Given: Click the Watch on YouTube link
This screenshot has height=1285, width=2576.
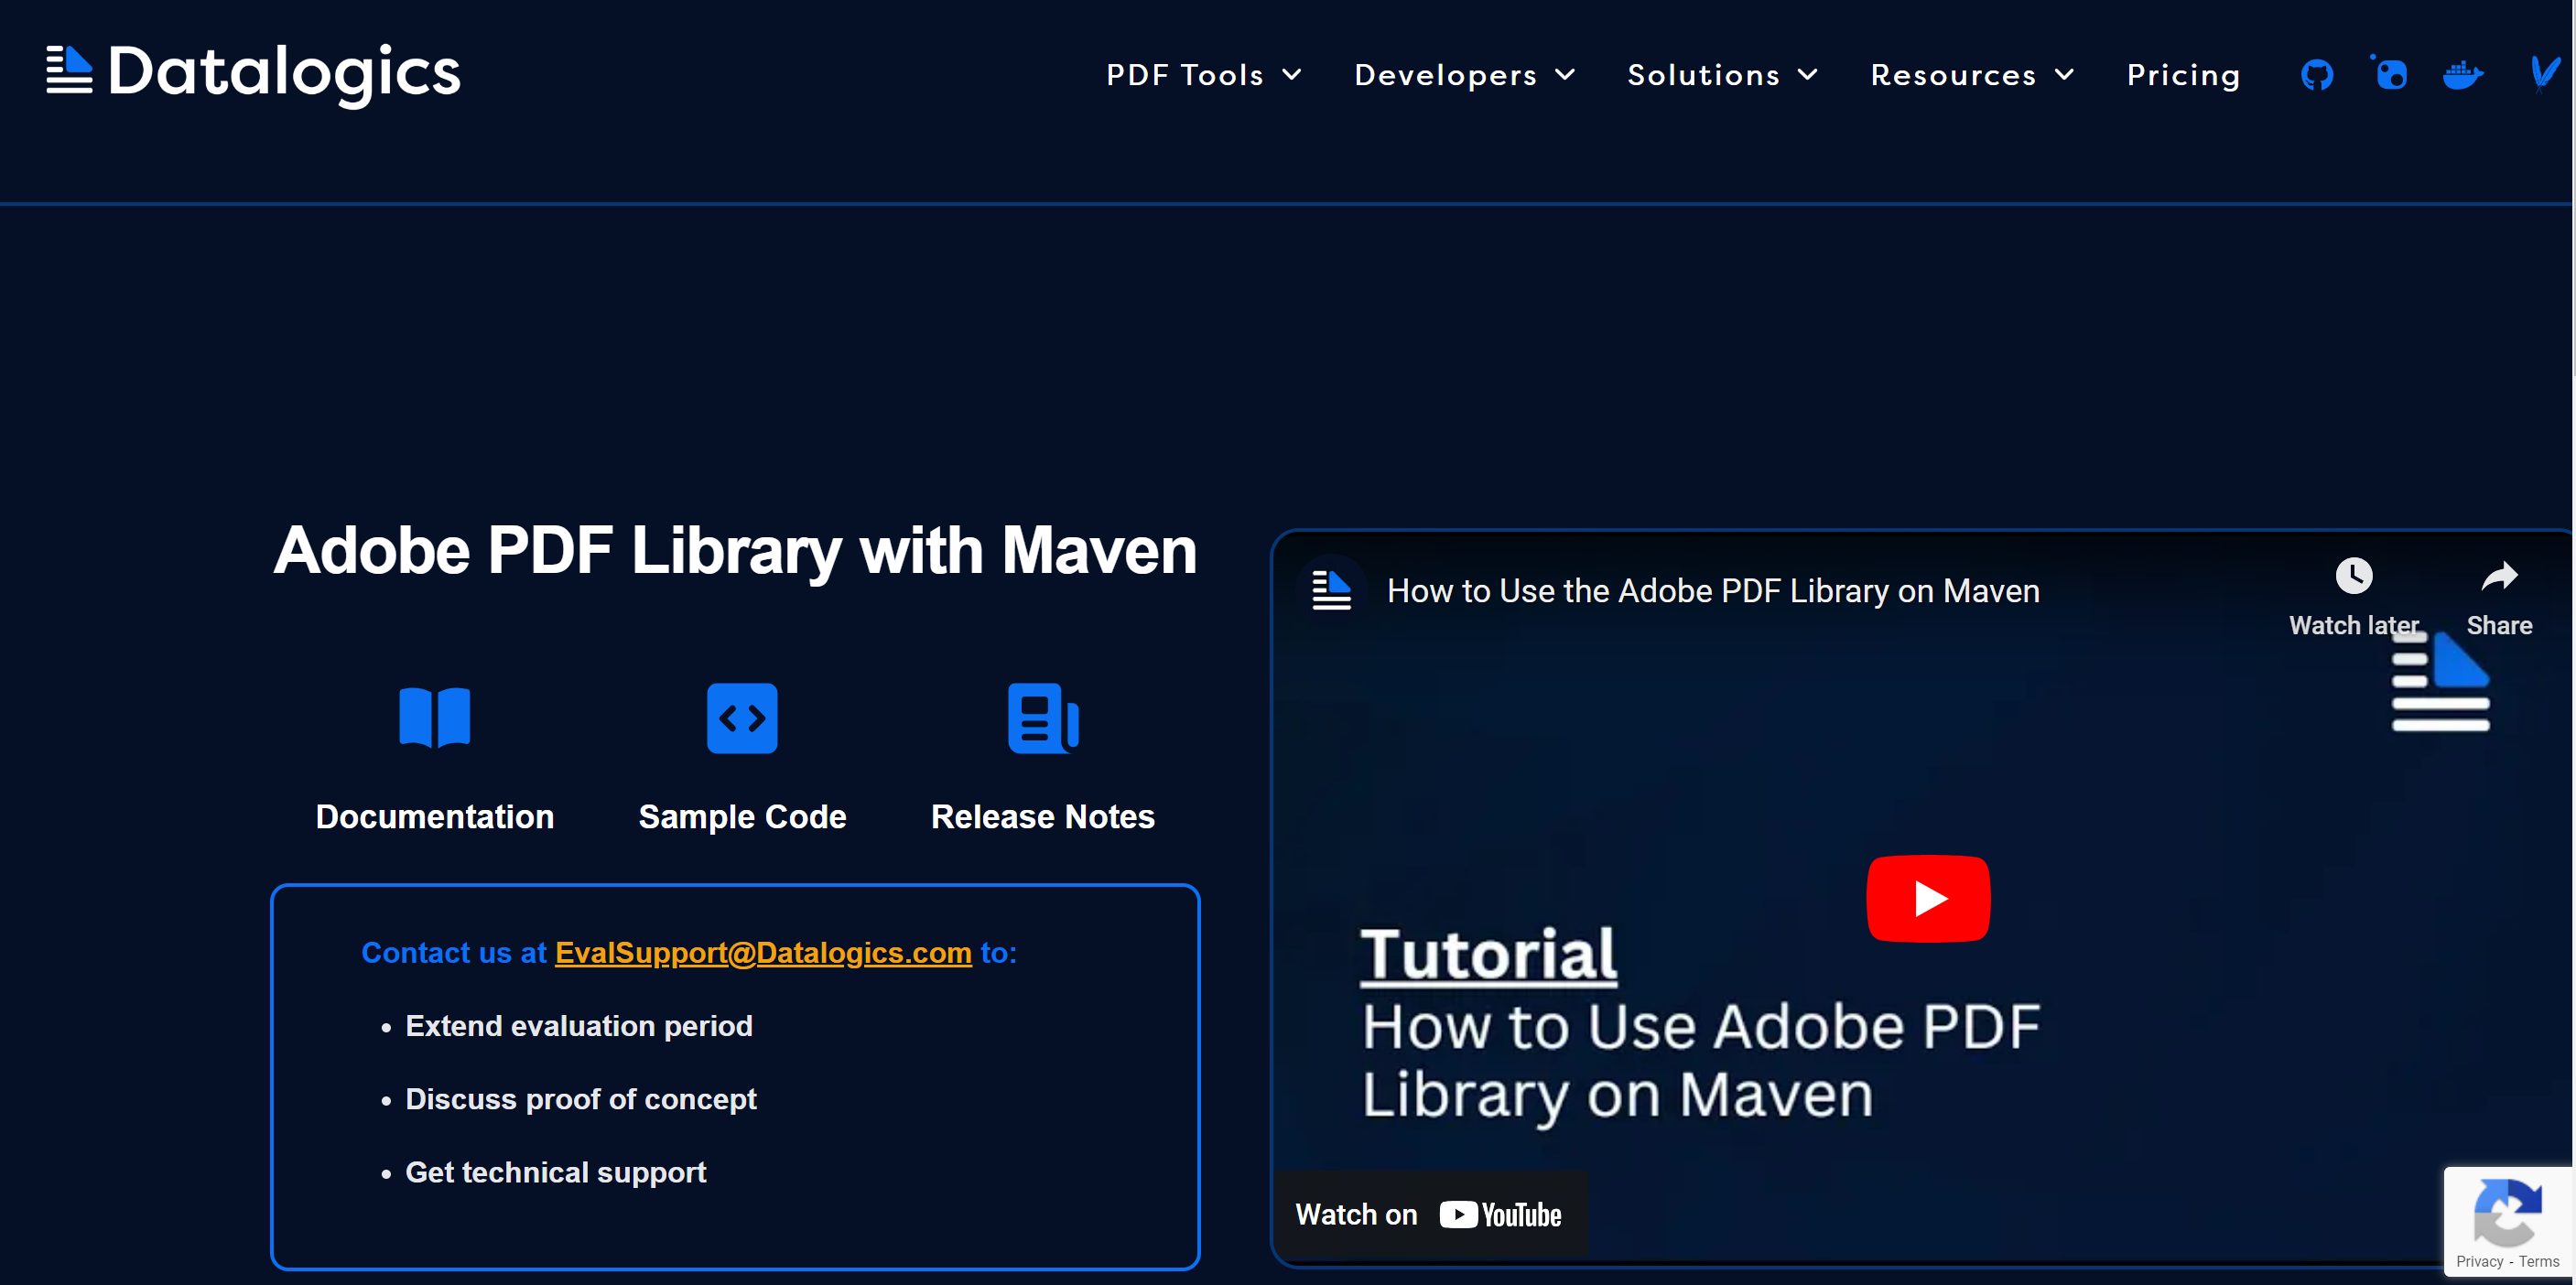Looking at the screenshot, I should point(1429,1214).
